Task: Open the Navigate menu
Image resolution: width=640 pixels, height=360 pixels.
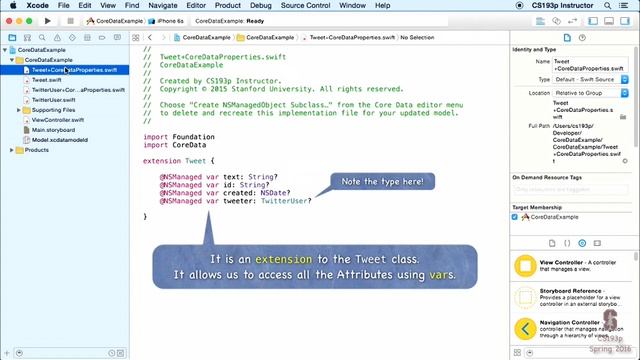Action: (x=162, y=5)
